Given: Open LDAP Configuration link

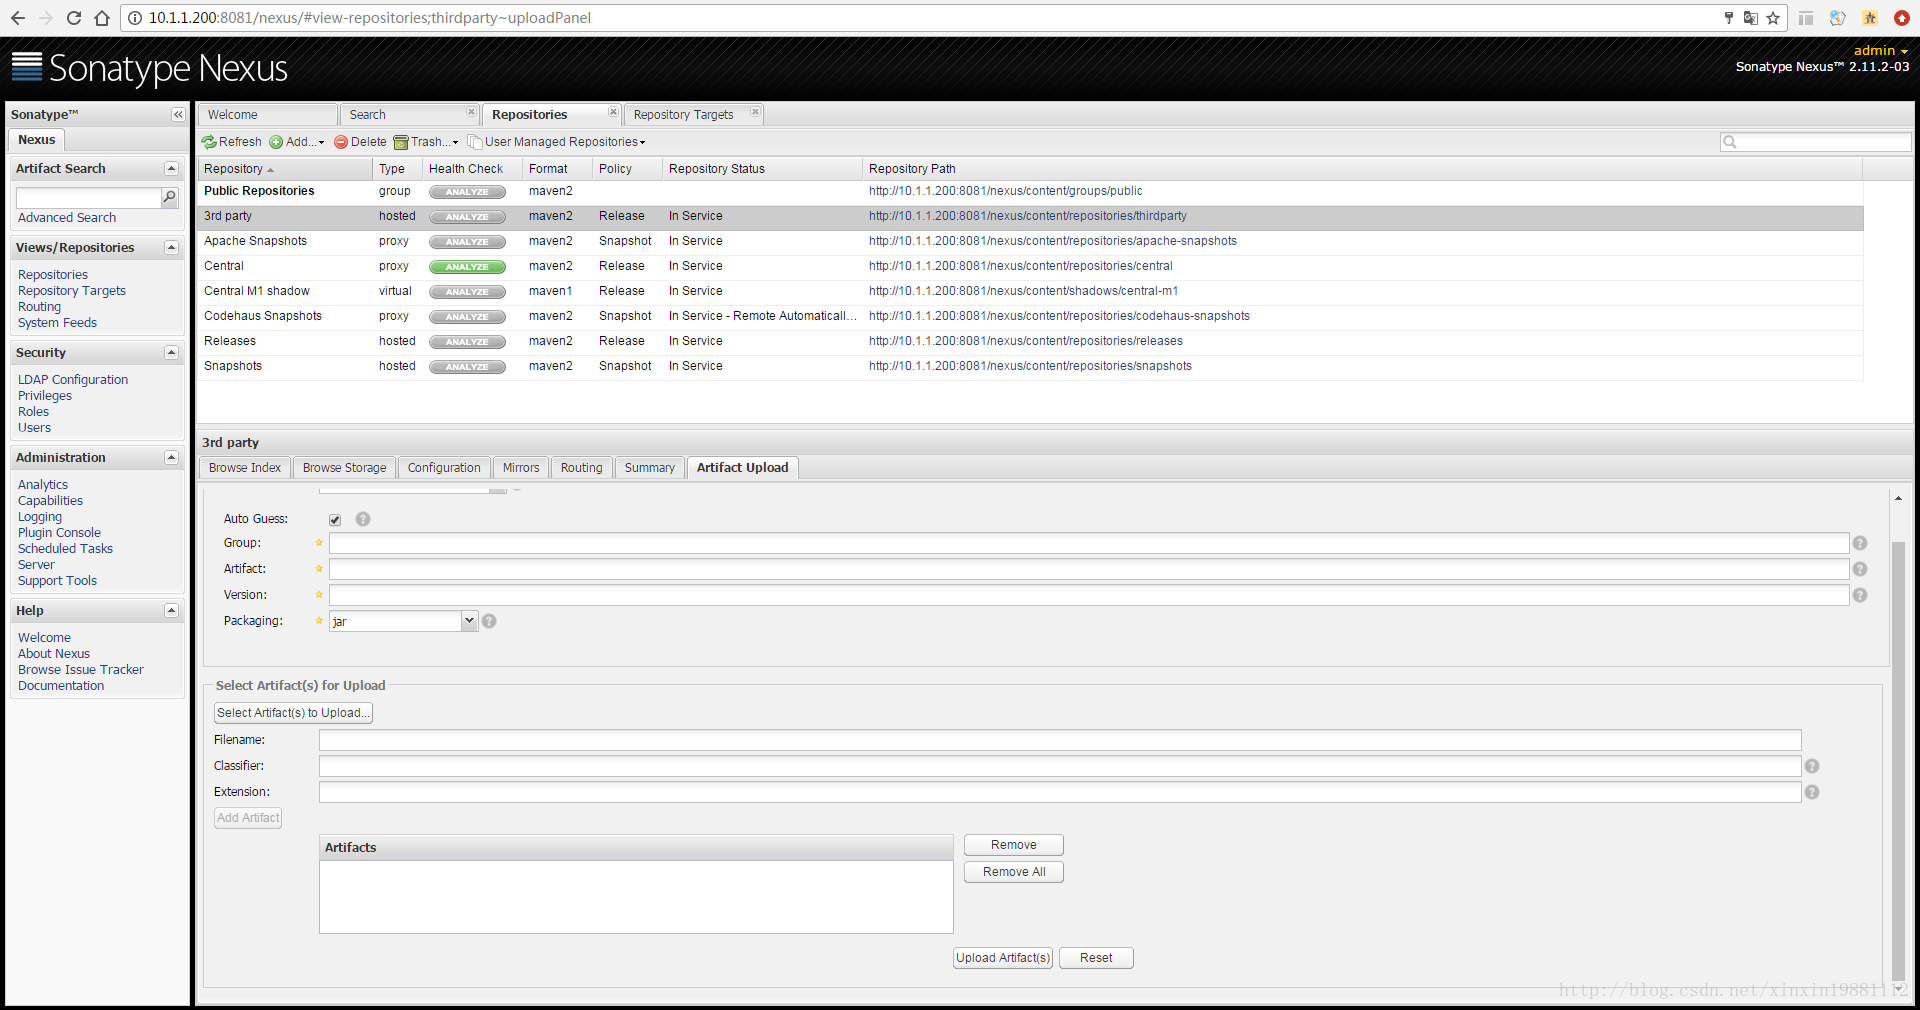Looking at the screenshot, I should pyautogui.click(x=73, y=380).
